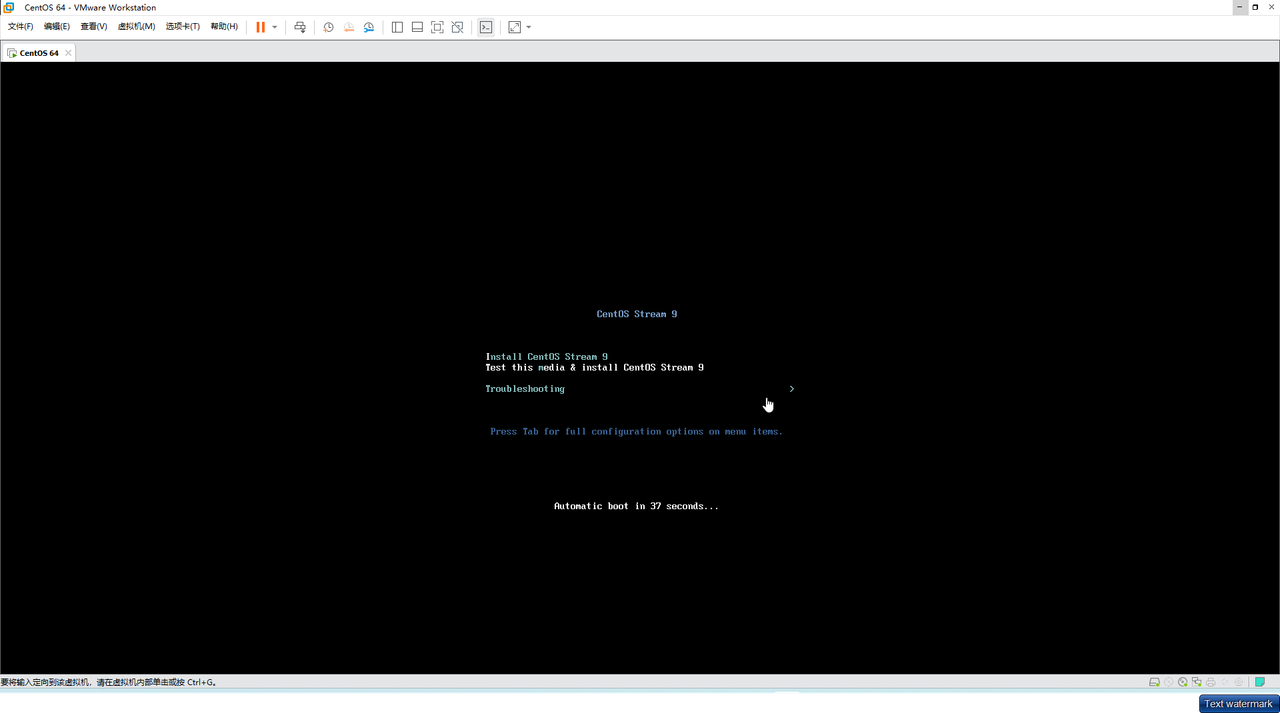Select the Troubleshooting boot menu entry
This screenshot has width=1280, height=713.
(525, 389)
